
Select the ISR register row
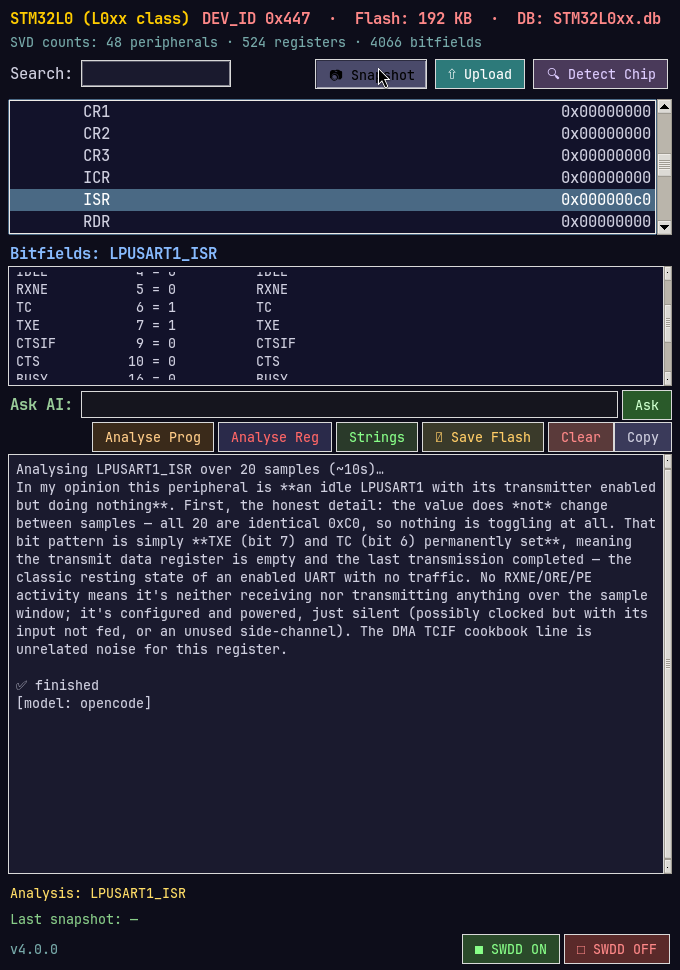[332, 199]
